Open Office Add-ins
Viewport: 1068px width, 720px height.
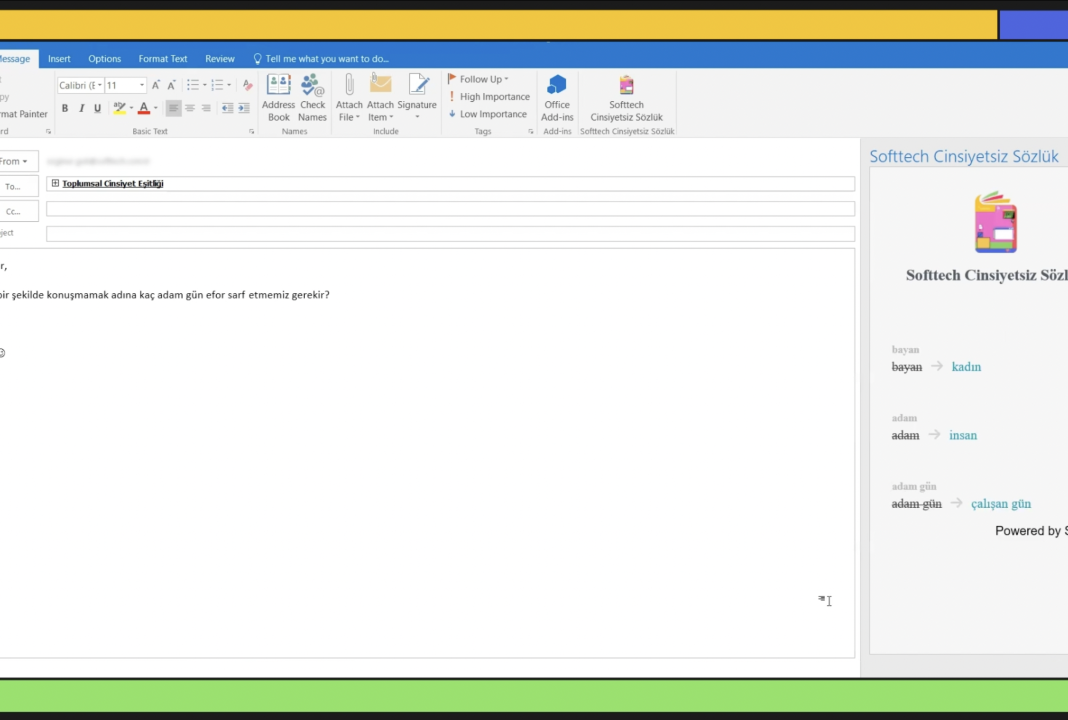tap(556, 97)
